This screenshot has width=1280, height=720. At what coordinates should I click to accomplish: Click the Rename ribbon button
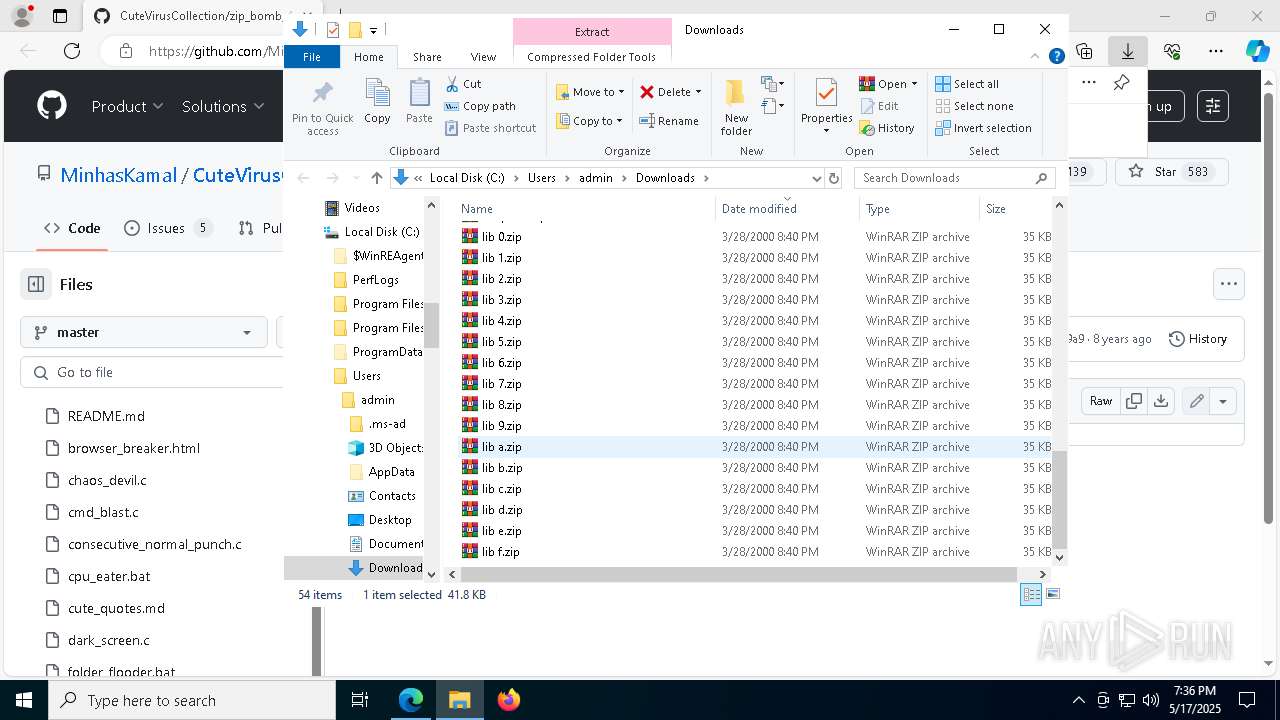point(669,121)
